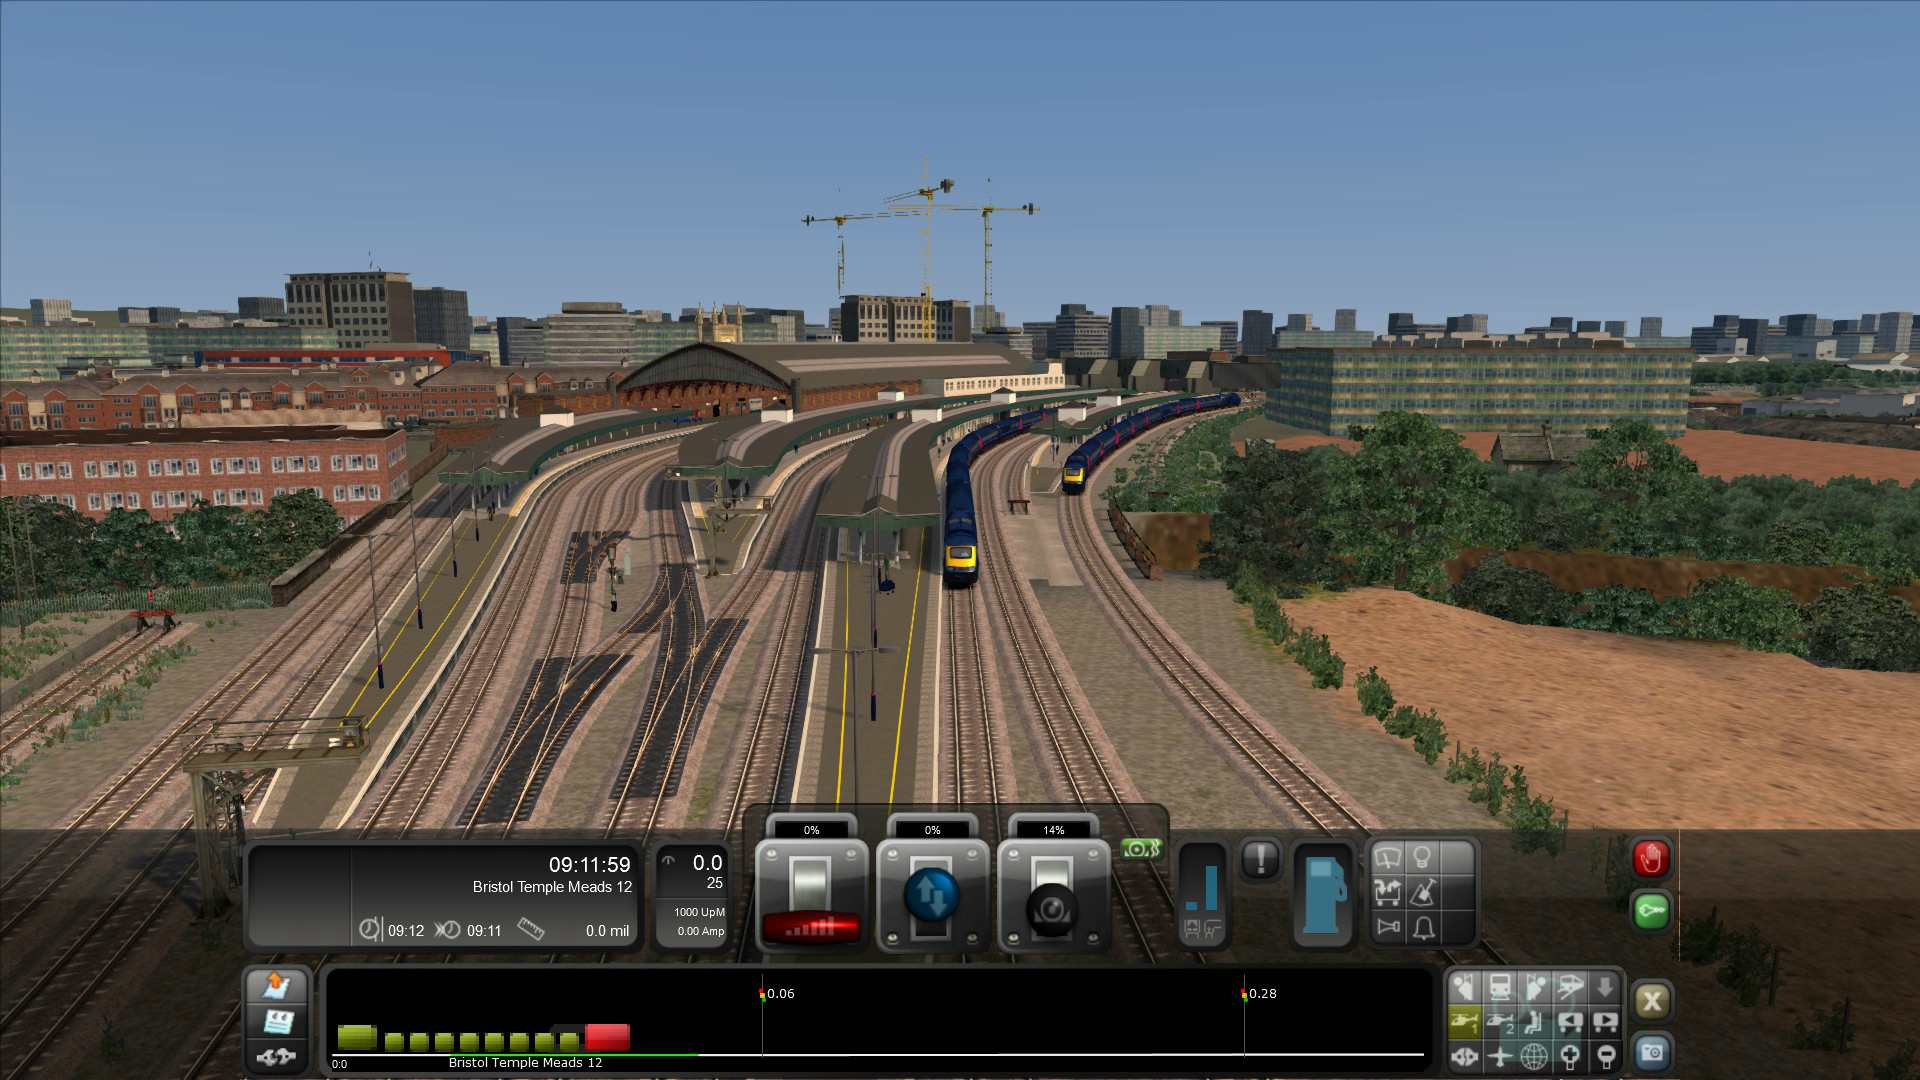Switch to passenger seat view
1920x1080 pixels.
[x=1534, y=1022]
